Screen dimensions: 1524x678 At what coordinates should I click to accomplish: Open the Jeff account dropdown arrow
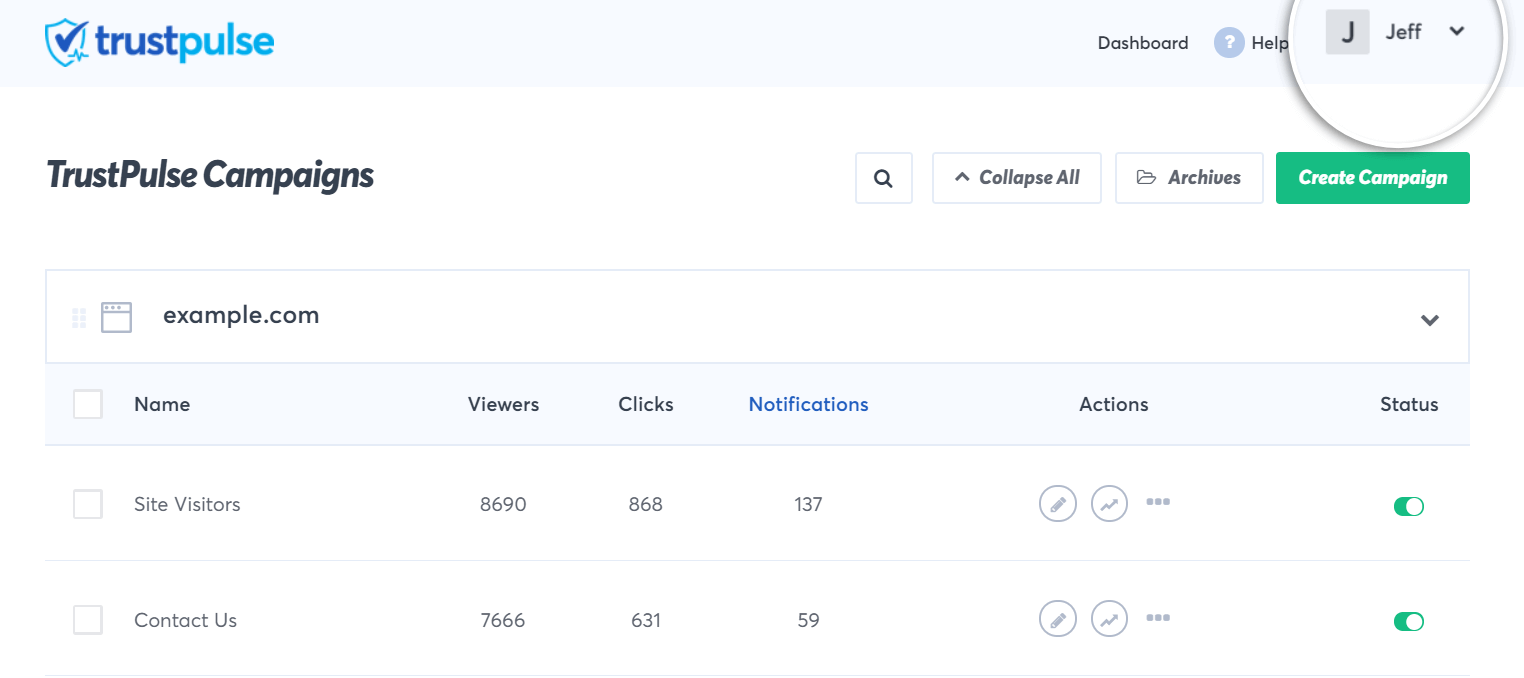1457,32
